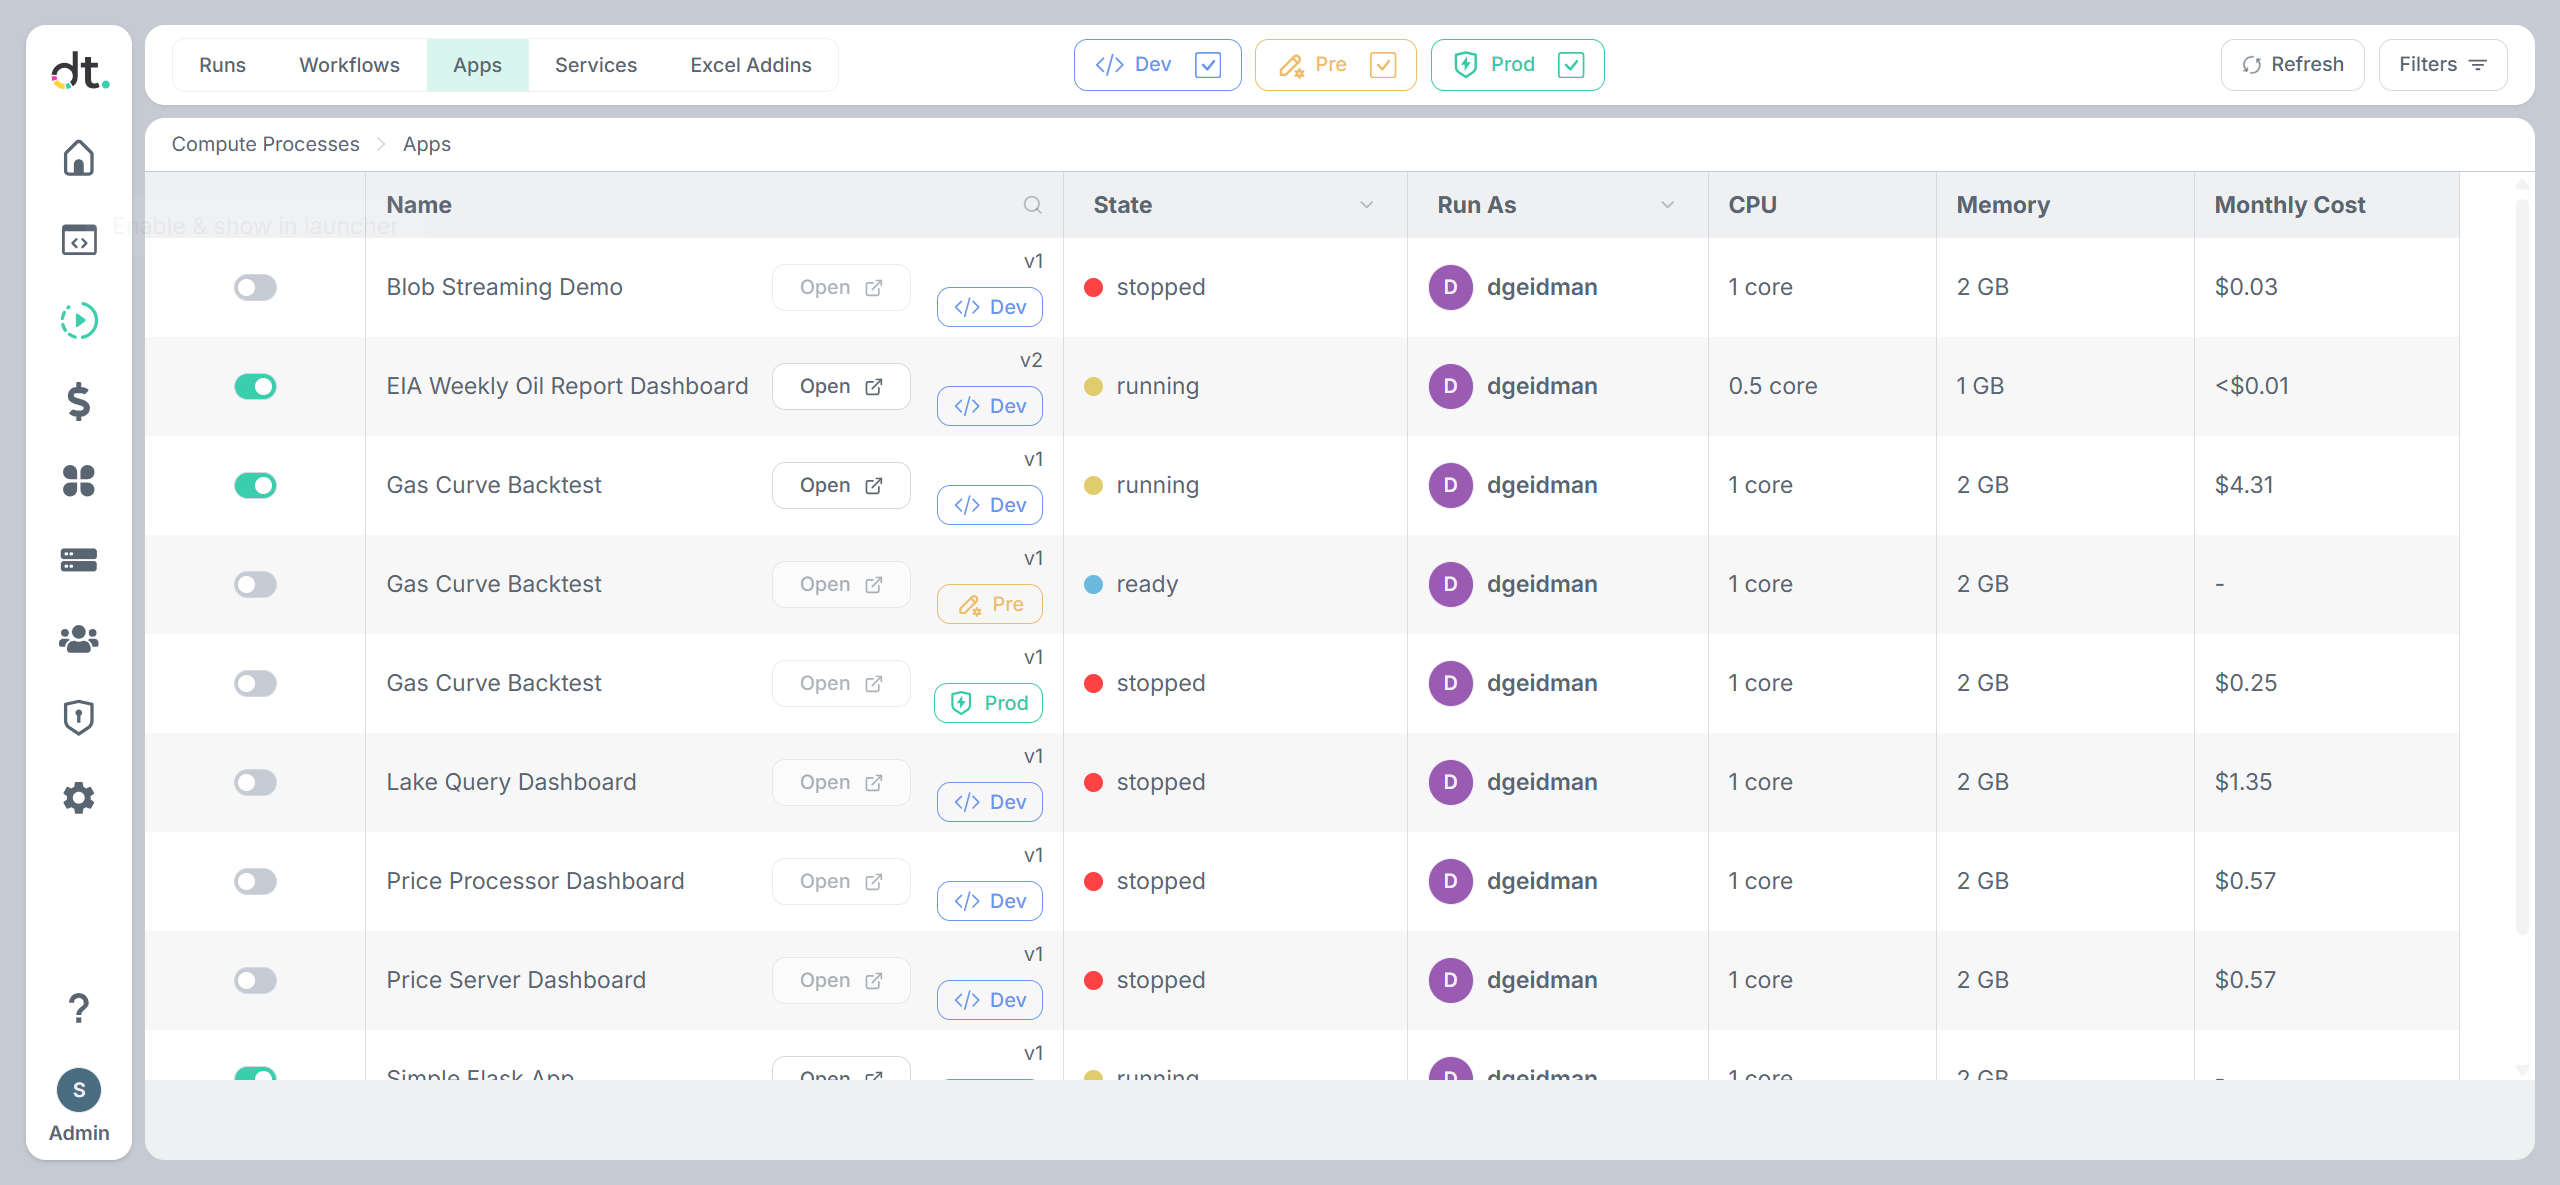Open the code window icon in sidebar

tap(79, 240)
